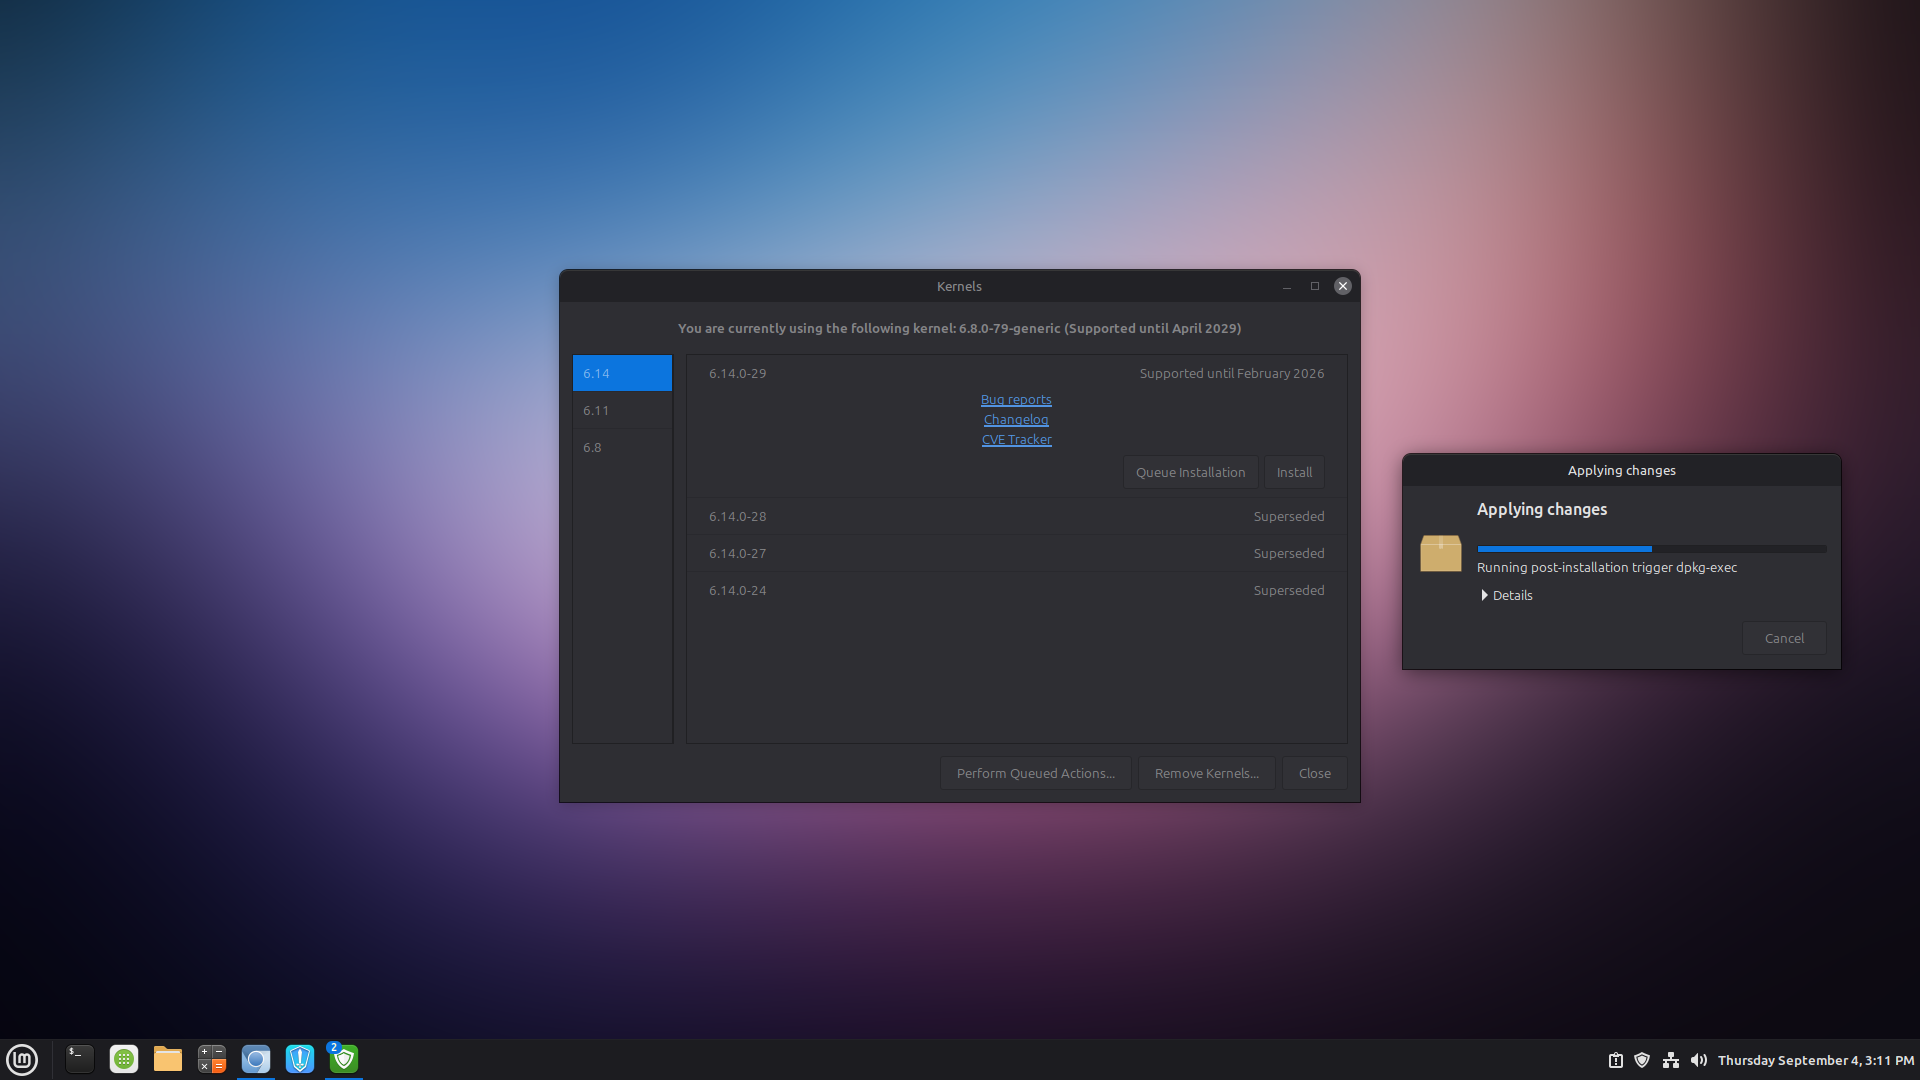Open the clock calendar in the panel
The height and width of the screenshot is (1080, 1920).
pyautogui.click(x=1815, y=1060)
